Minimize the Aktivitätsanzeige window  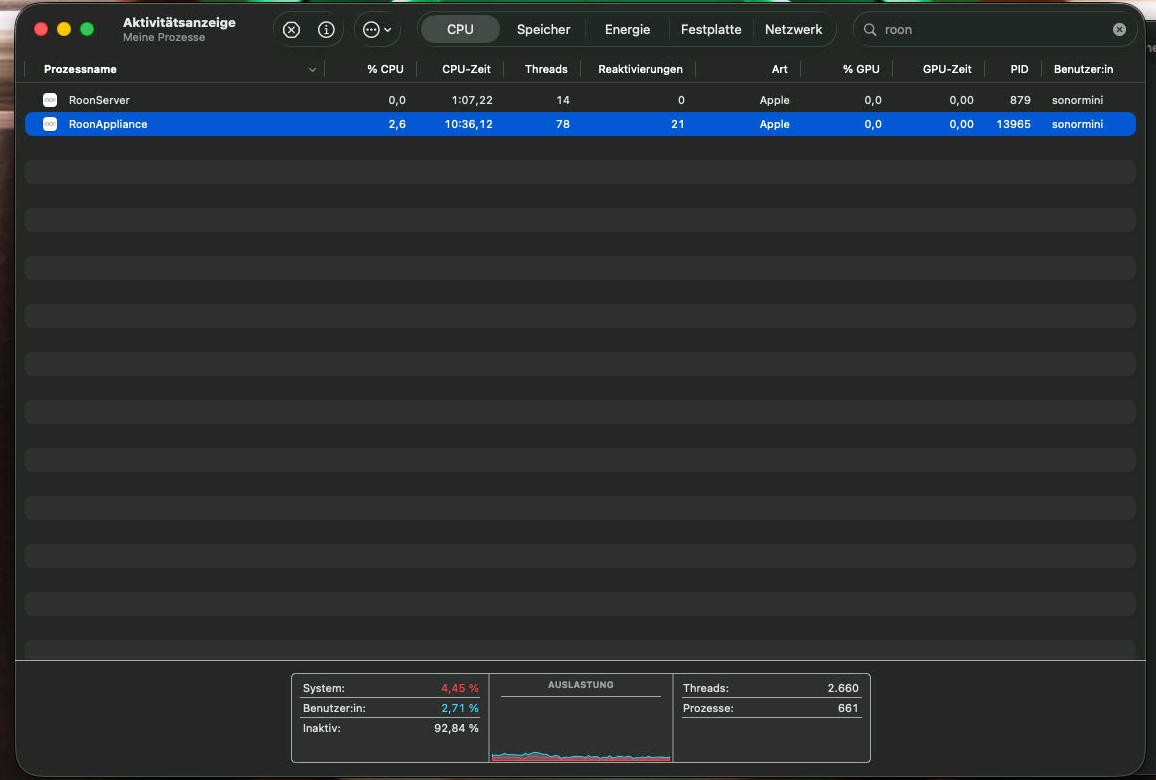[x=64, y=29]
